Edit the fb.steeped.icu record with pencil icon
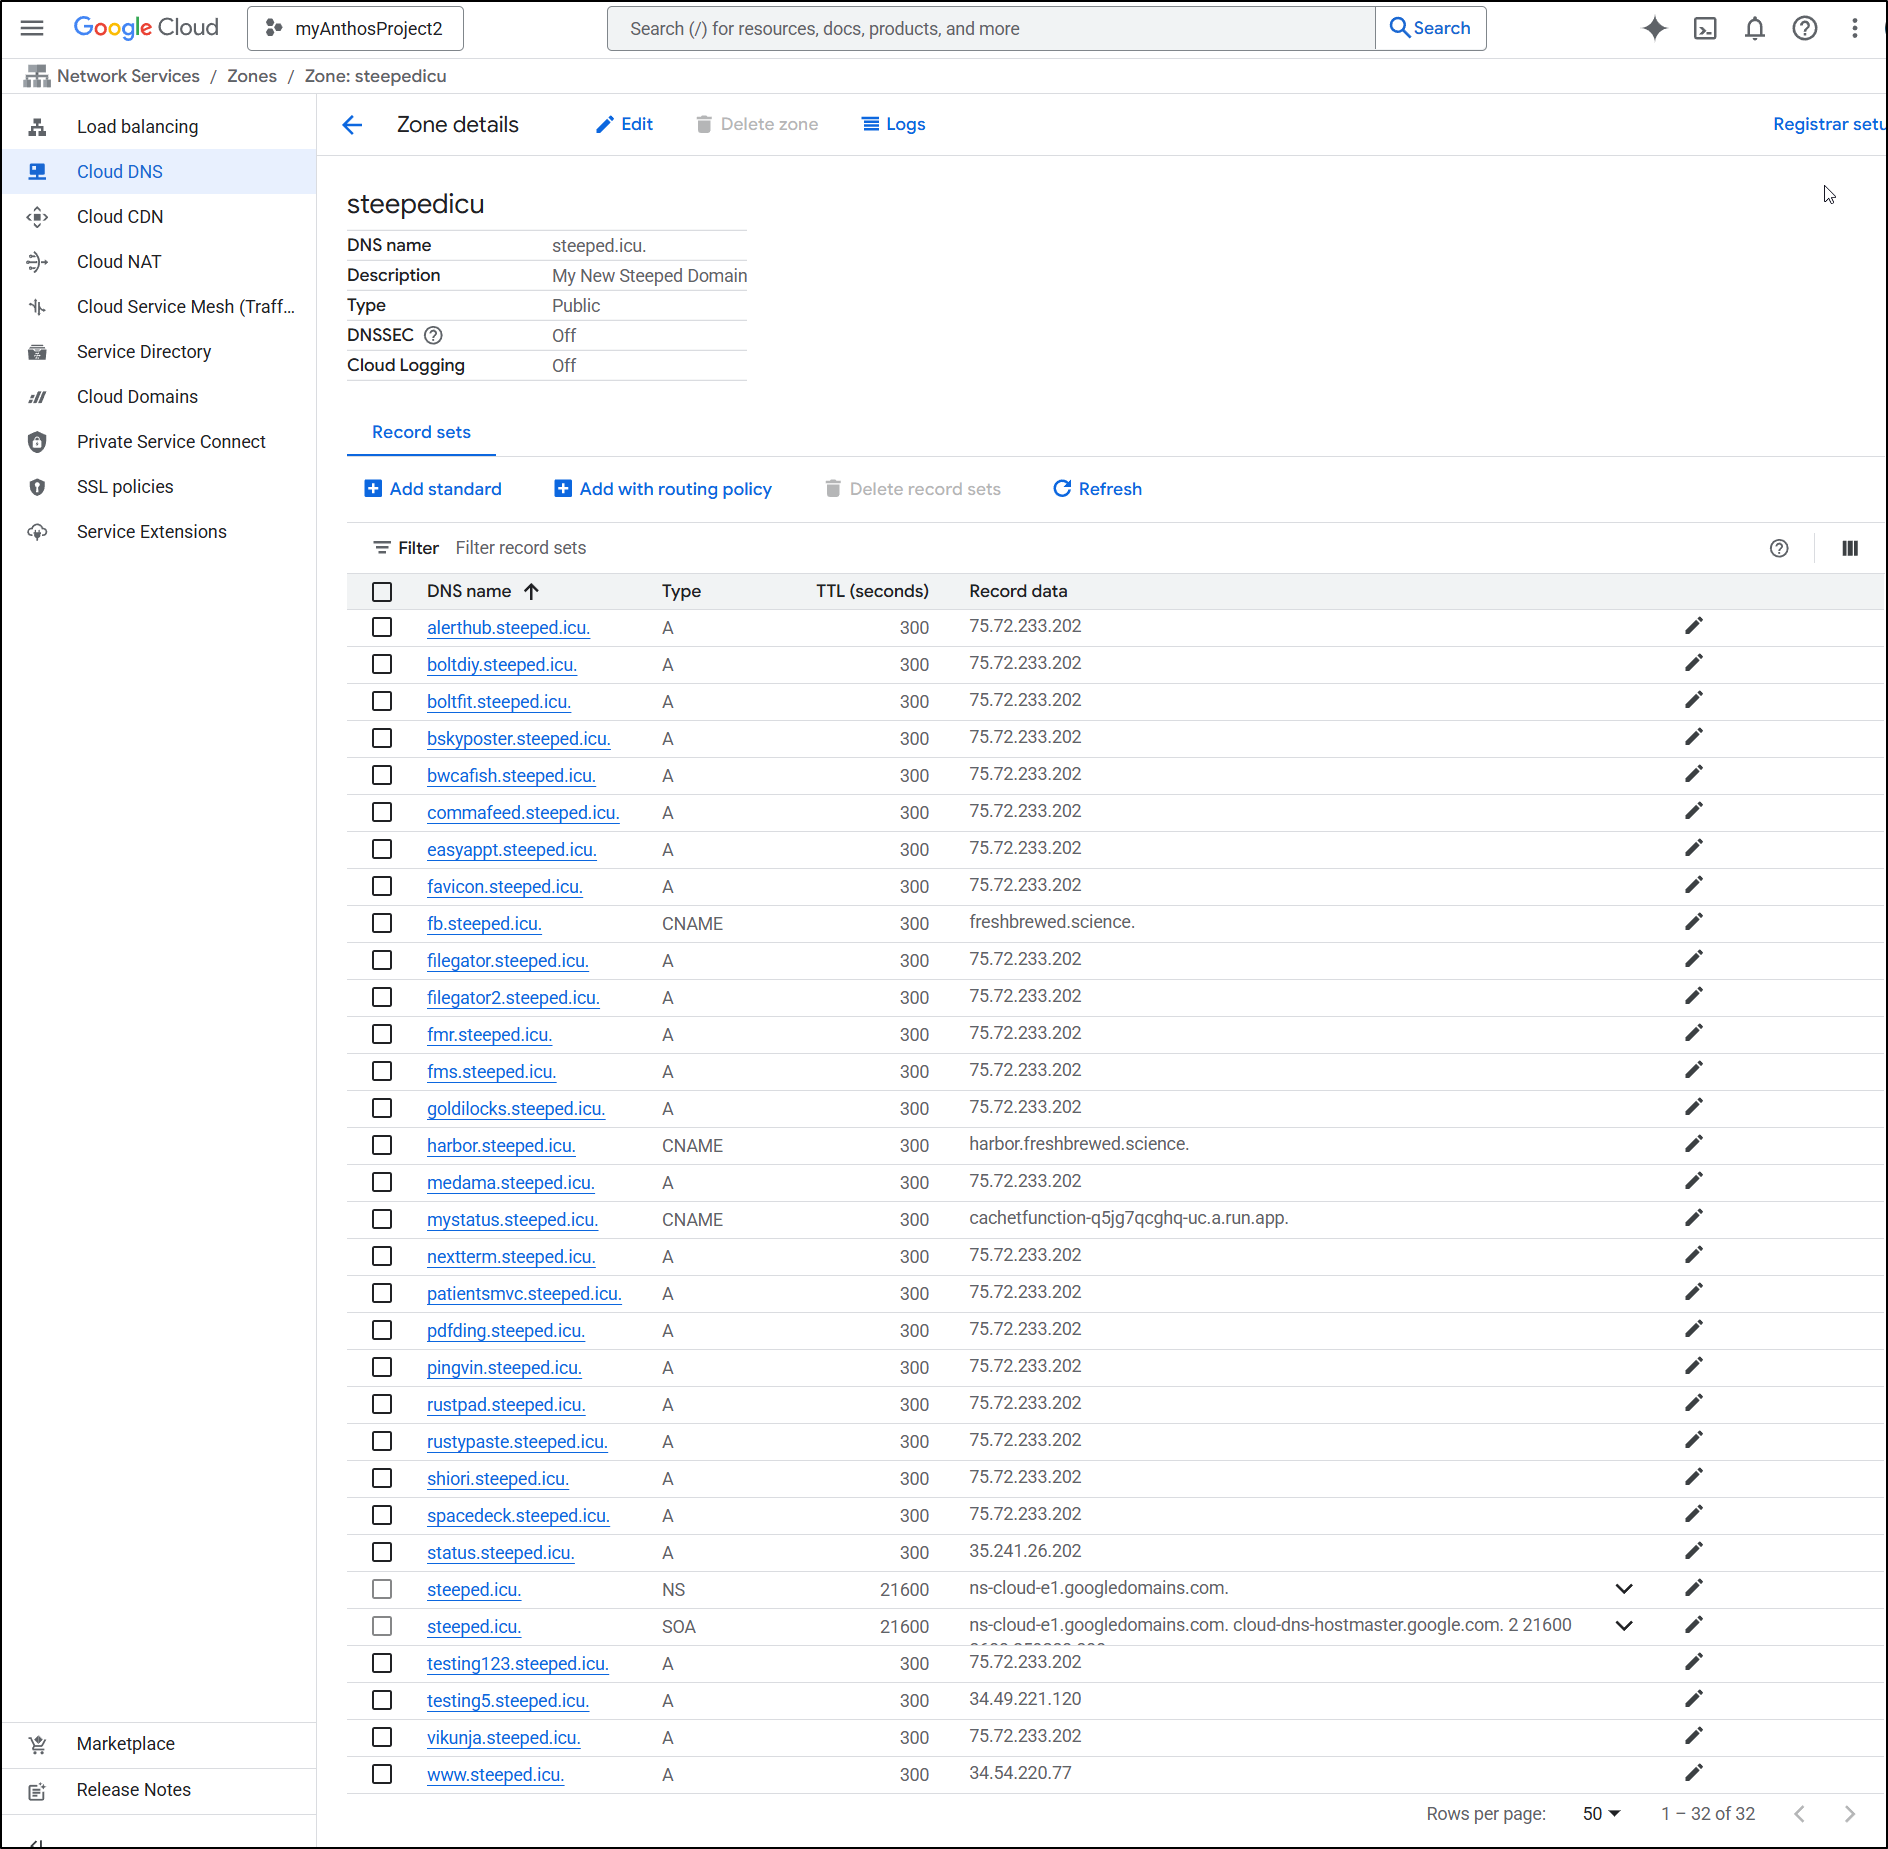 1693,922
